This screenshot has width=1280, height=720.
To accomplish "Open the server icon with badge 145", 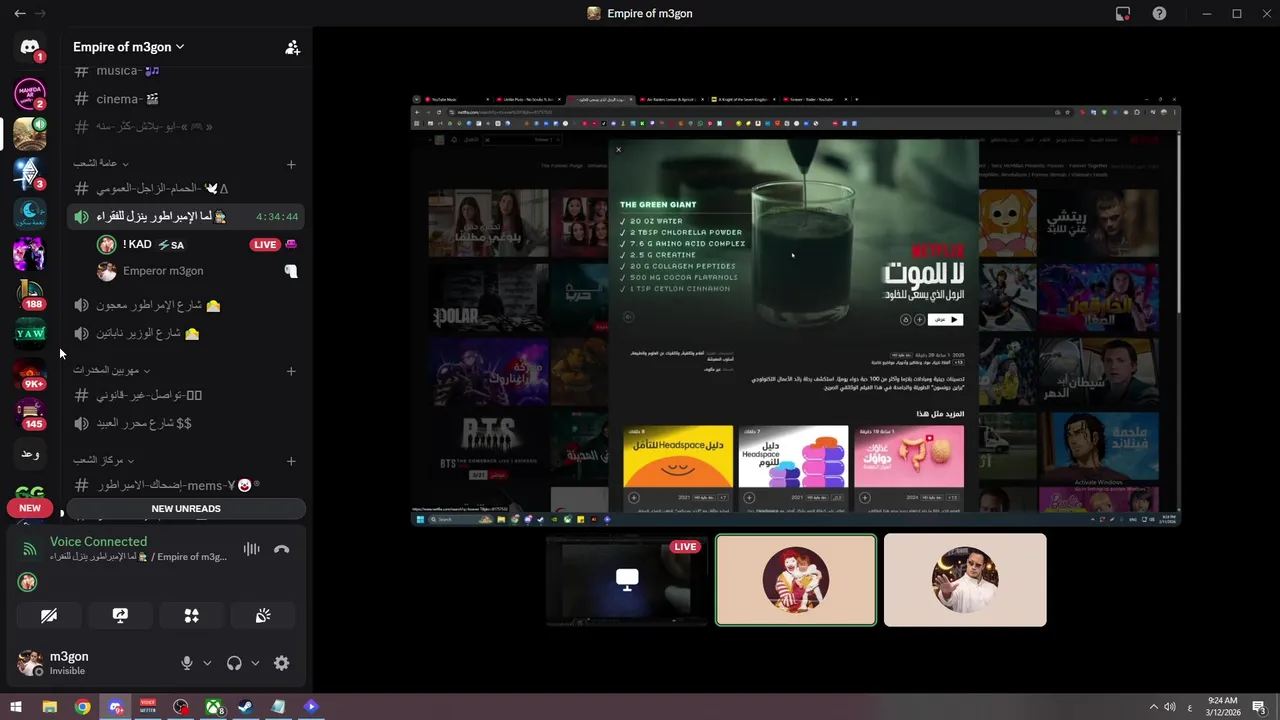I will tap(30, 413).
